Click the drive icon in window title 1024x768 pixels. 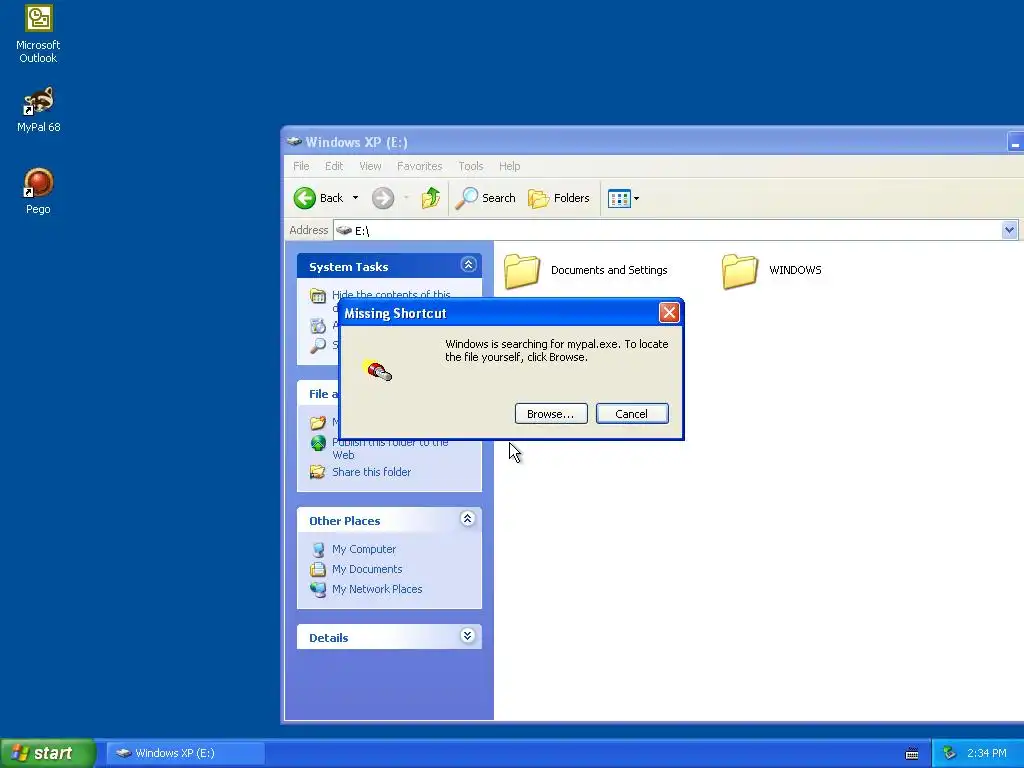pyautogui.click(x=294, y=142)
